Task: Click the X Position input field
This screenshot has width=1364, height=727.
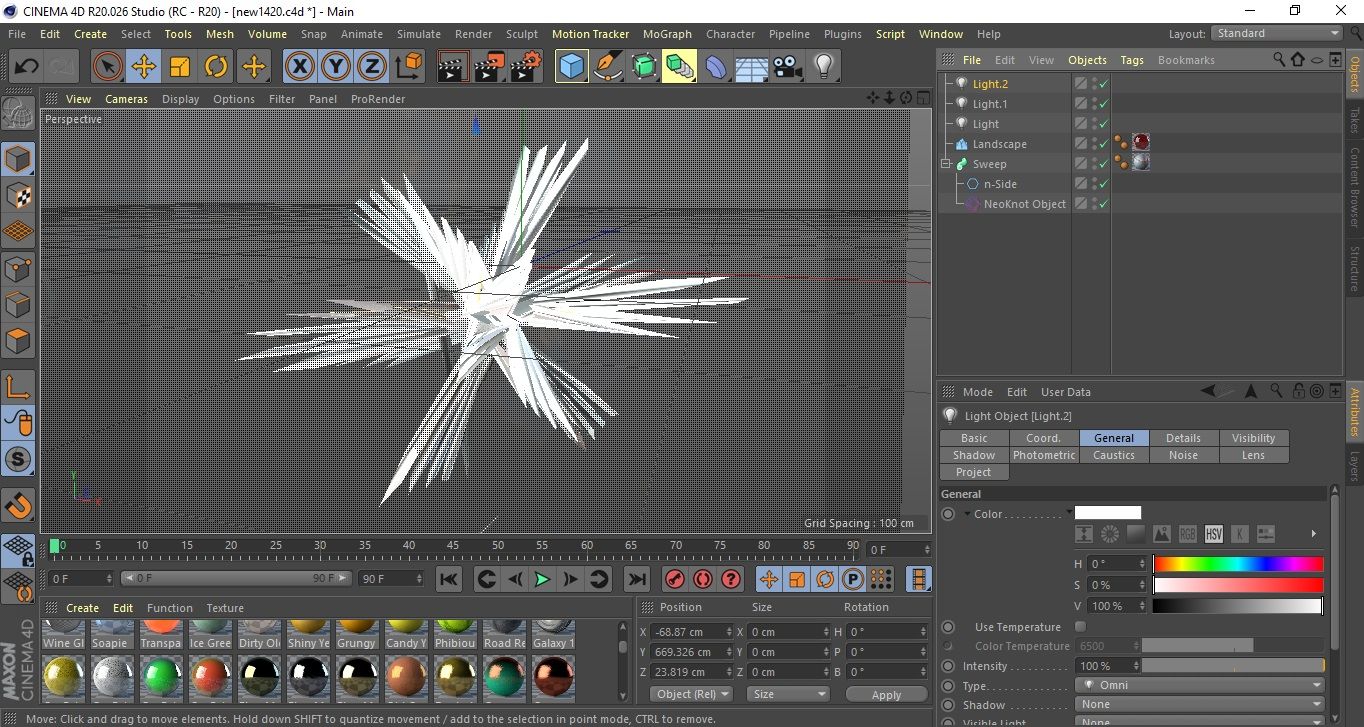Action: (x=684, y=632)
